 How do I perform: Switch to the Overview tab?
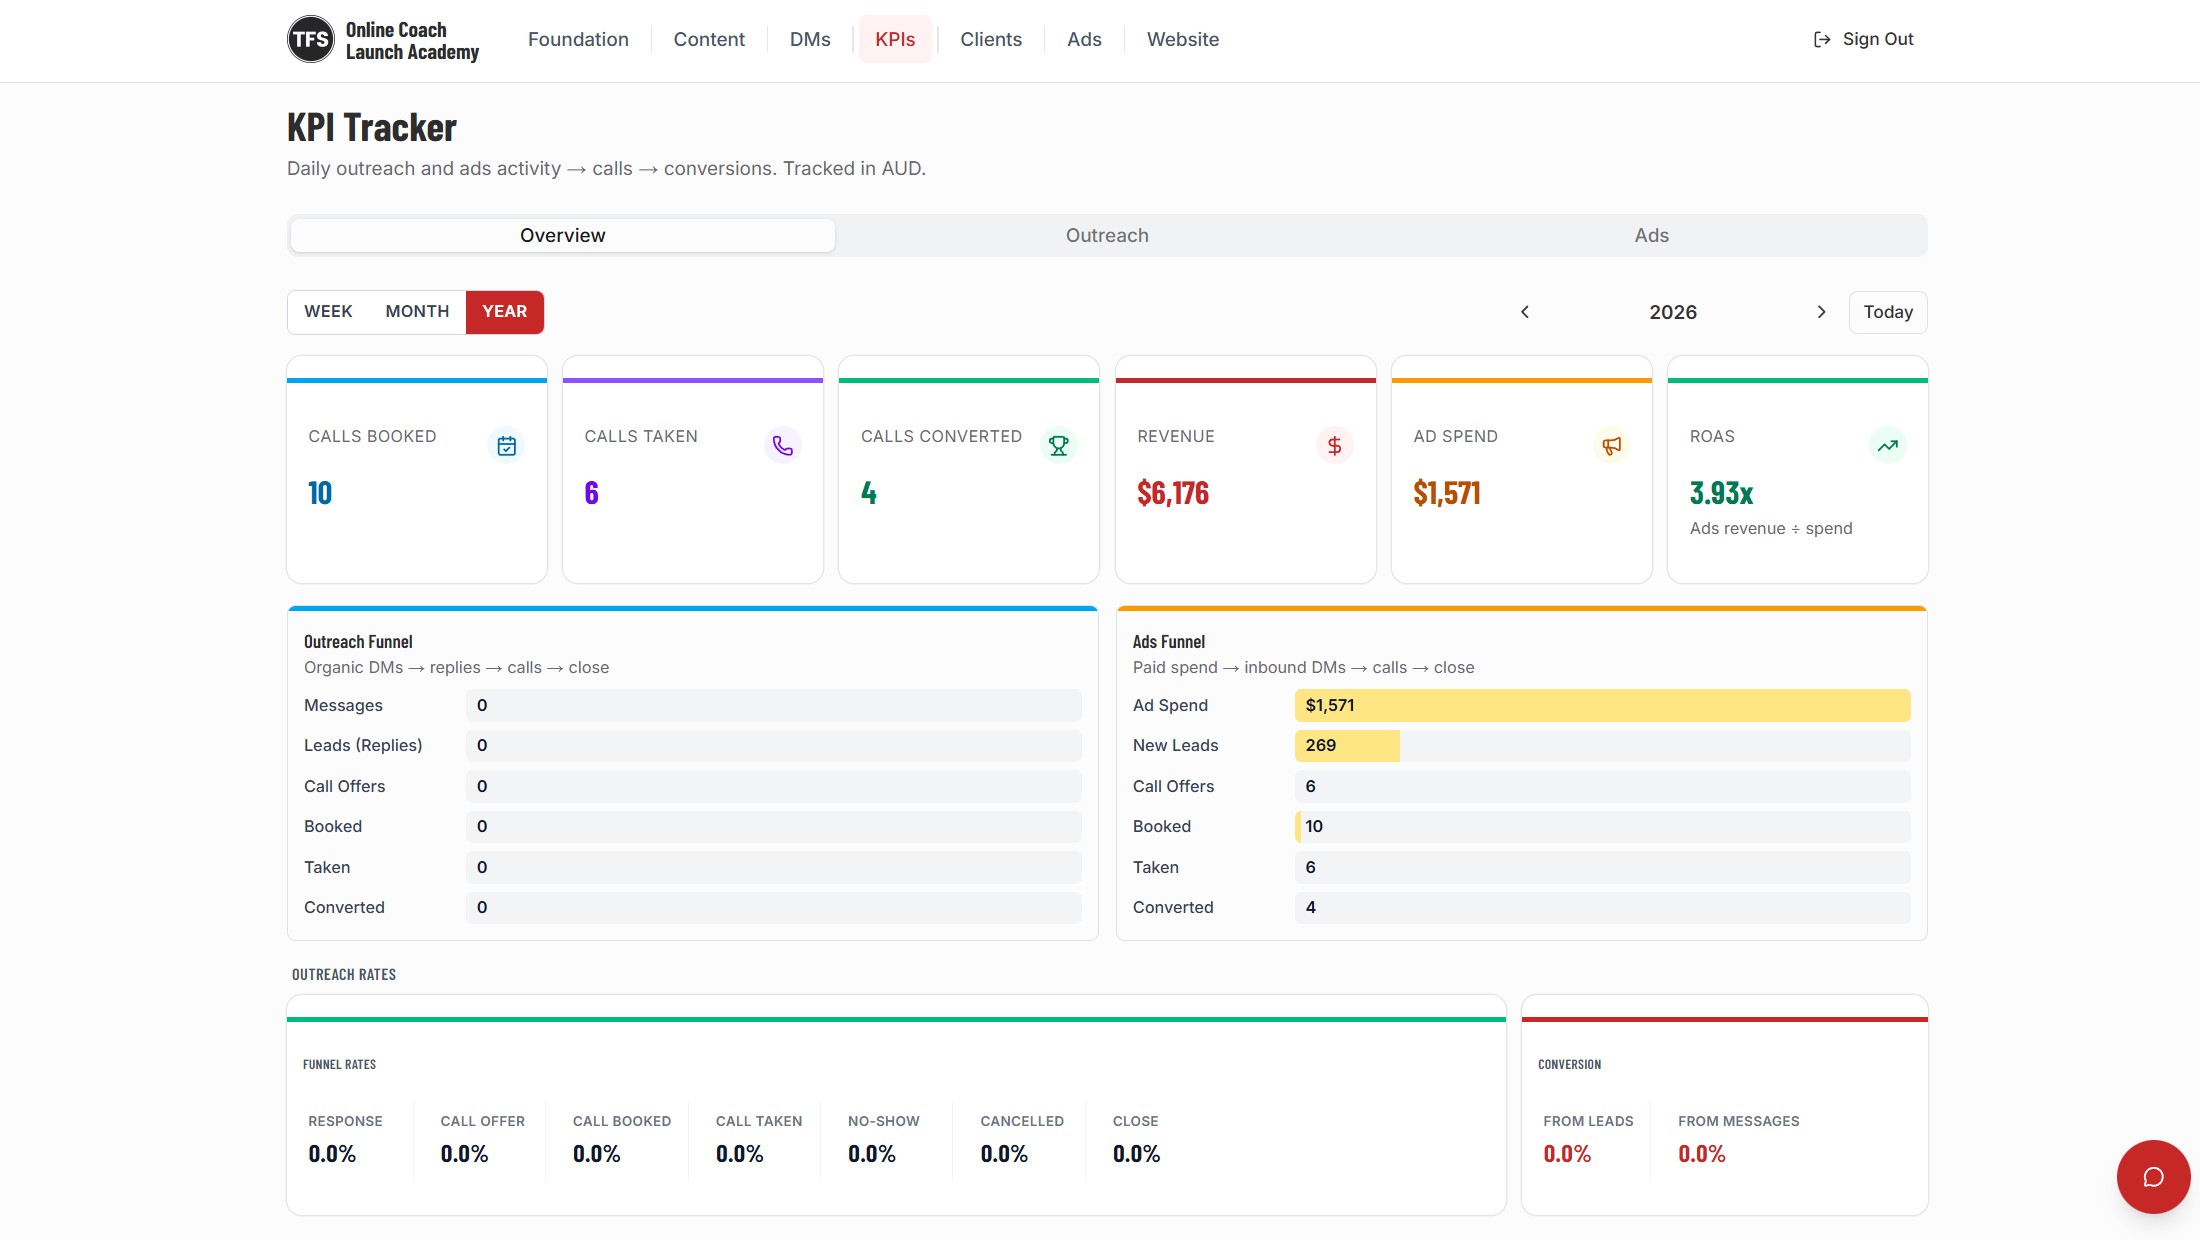click(563, 236)
